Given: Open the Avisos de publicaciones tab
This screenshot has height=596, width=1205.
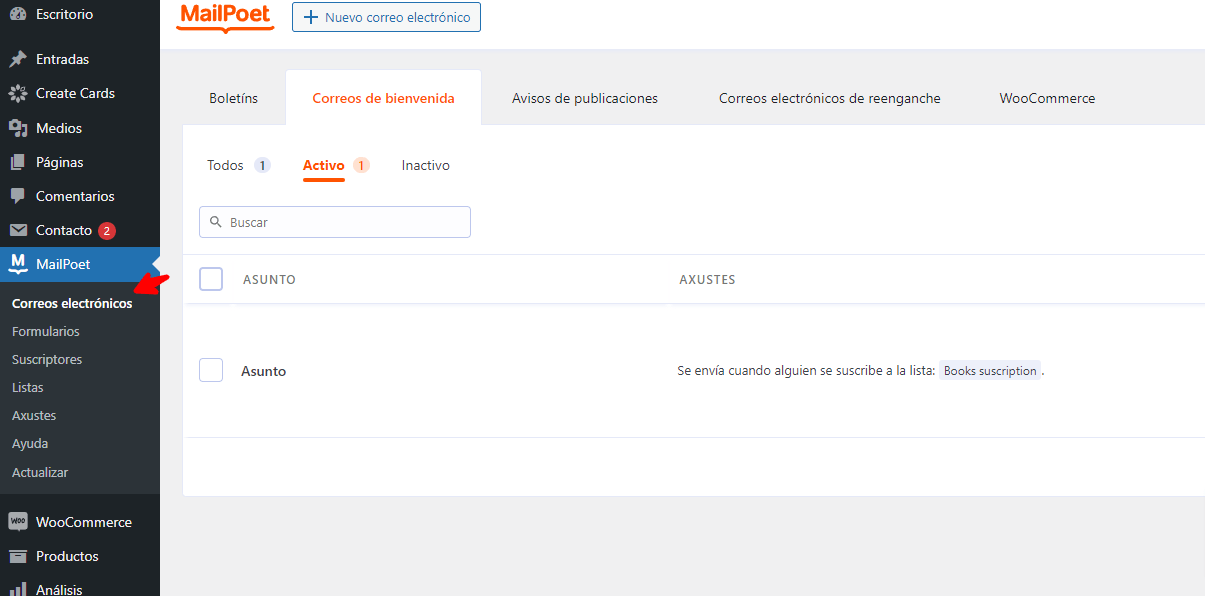Looking at the screenshot, I should [x=585, y=98].
